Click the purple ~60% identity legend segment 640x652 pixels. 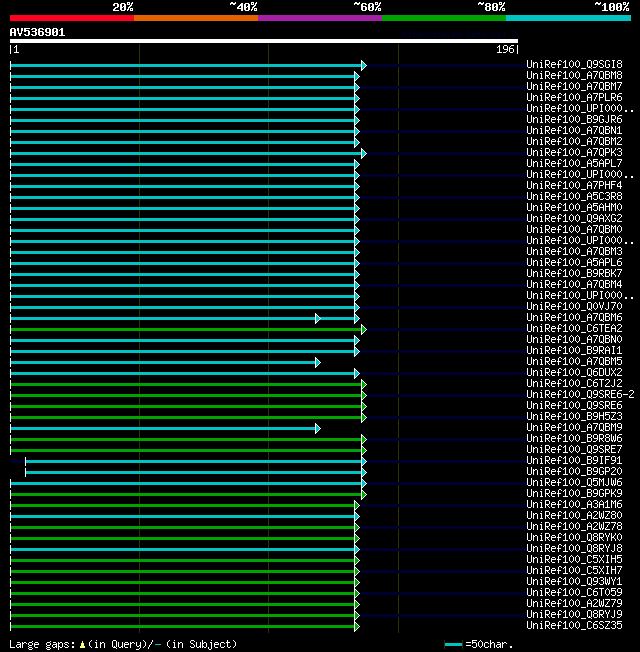[x=320, y=18]
